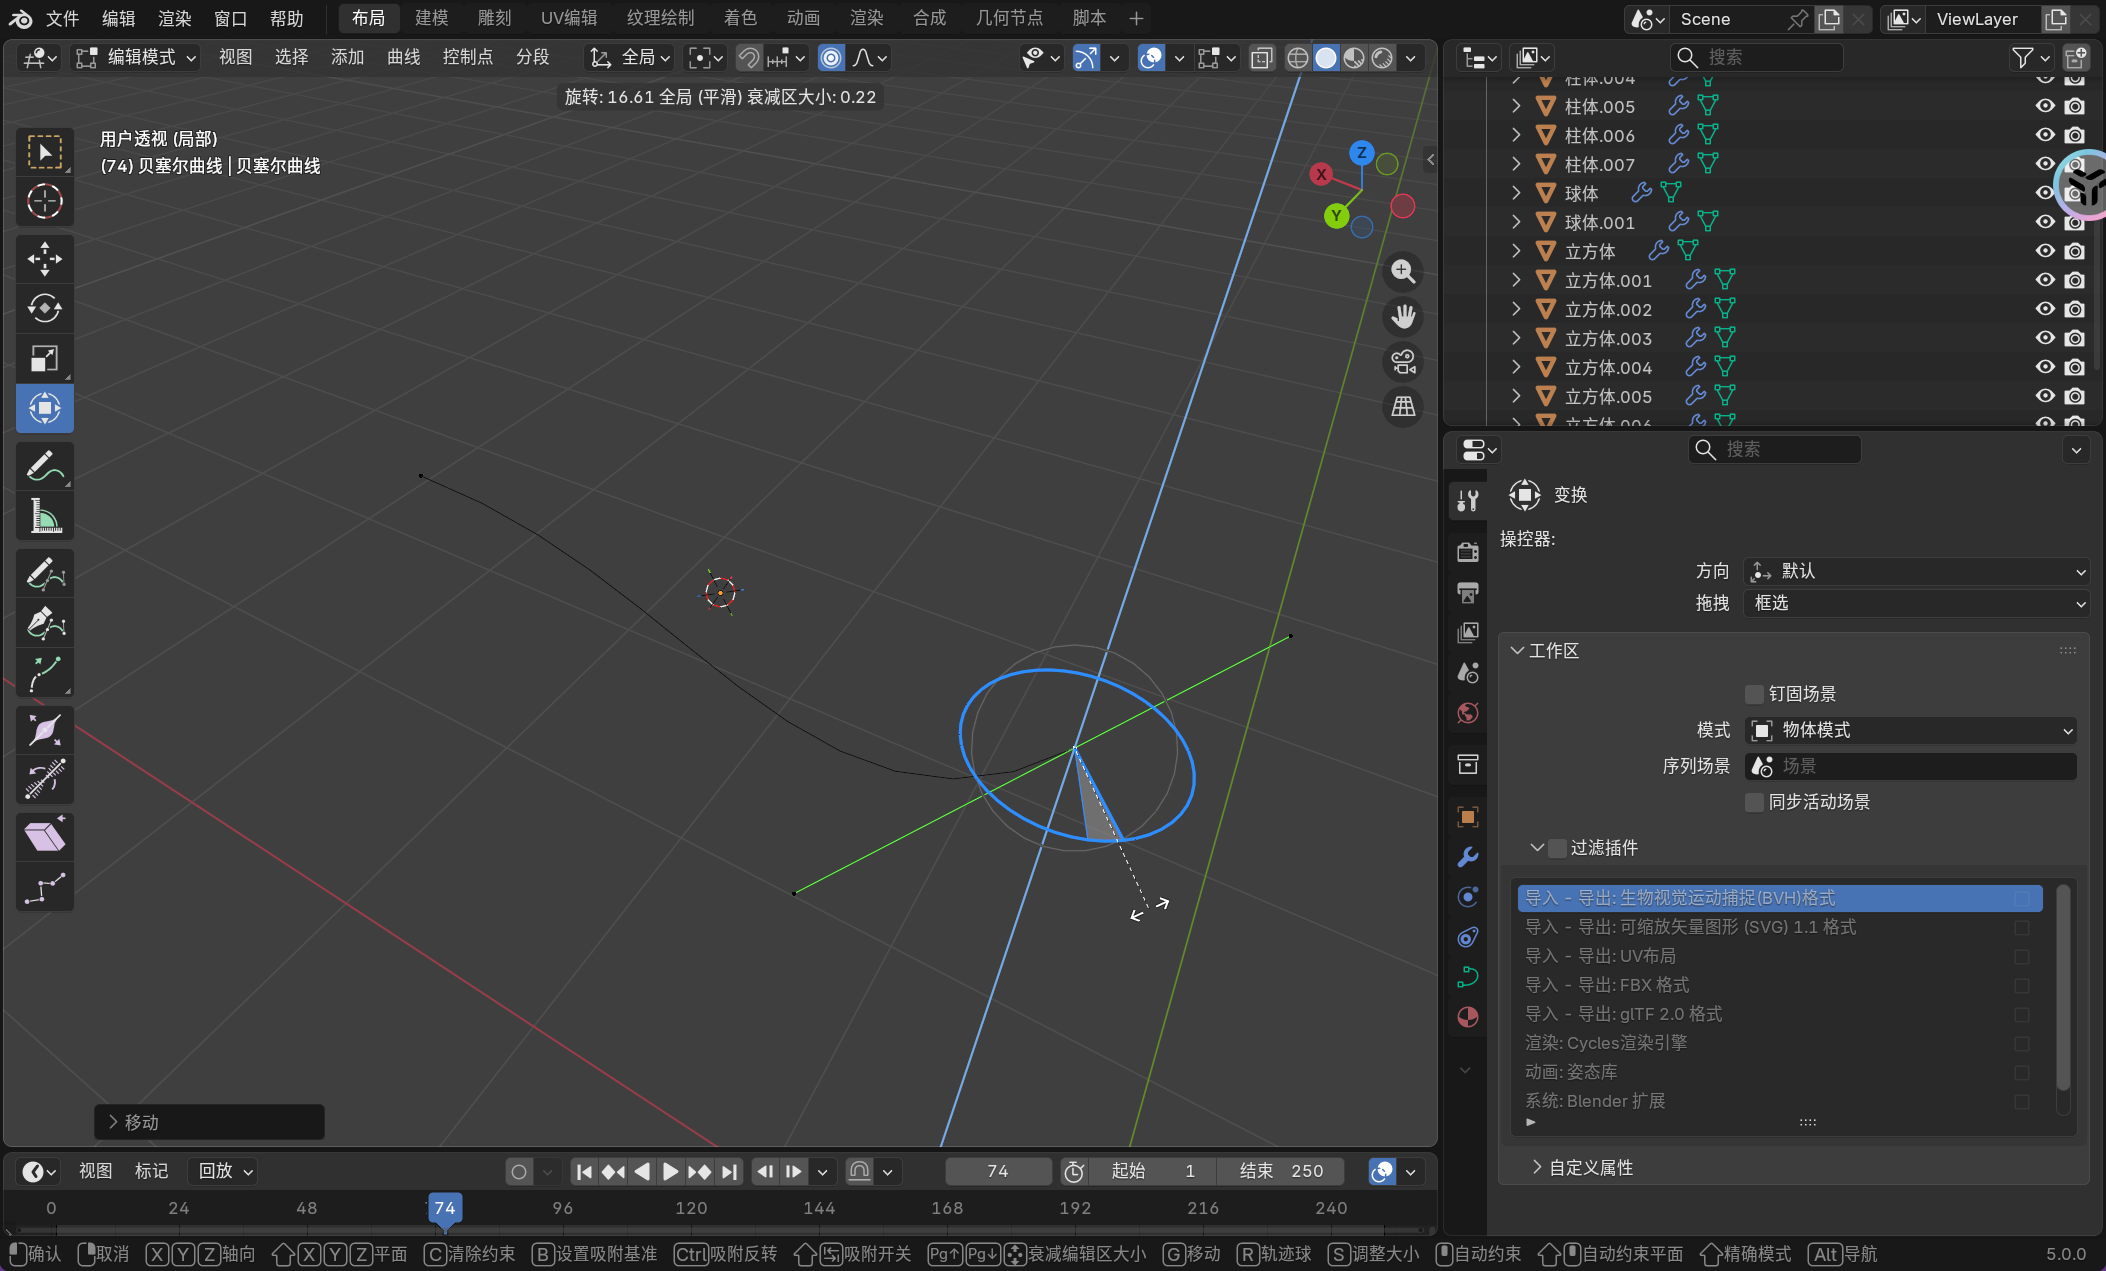This screenshot has width=2106, height=1271.
Task: Open the 曲线 menu in header
Action: [403, 58]
